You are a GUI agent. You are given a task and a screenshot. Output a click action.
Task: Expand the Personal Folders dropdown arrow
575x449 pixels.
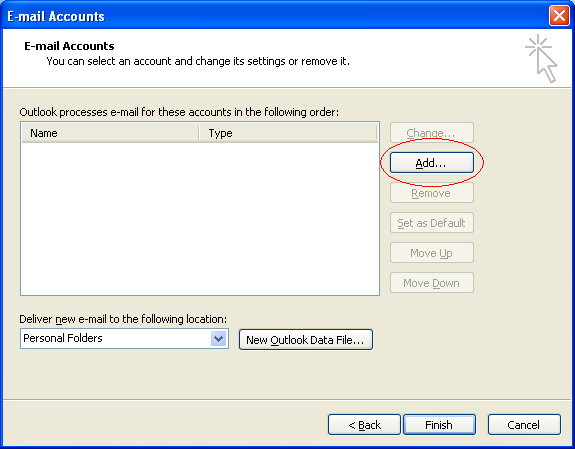tap(218, 338)
